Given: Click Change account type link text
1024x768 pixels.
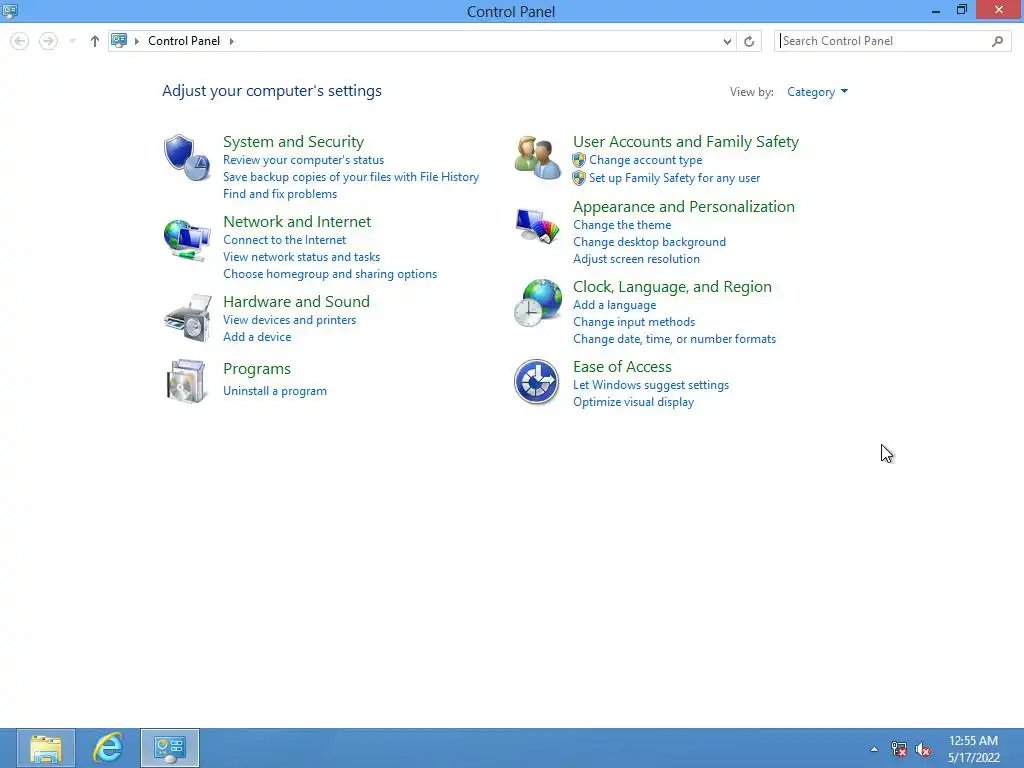Looking at the screenshot, I should tap(646, 160).
